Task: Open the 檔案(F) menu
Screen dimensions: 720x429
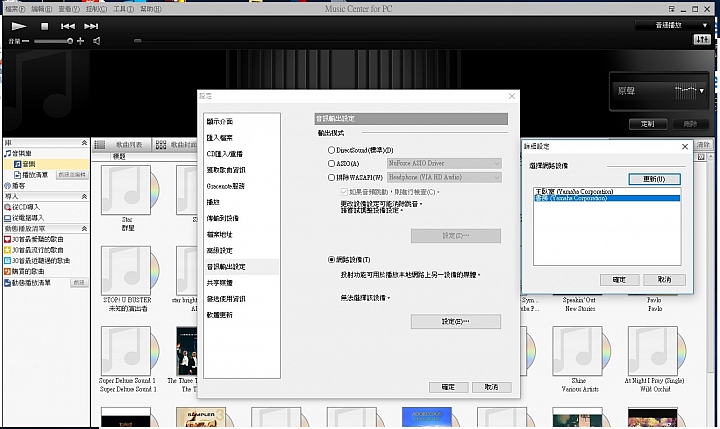Action: coord(15,9)
